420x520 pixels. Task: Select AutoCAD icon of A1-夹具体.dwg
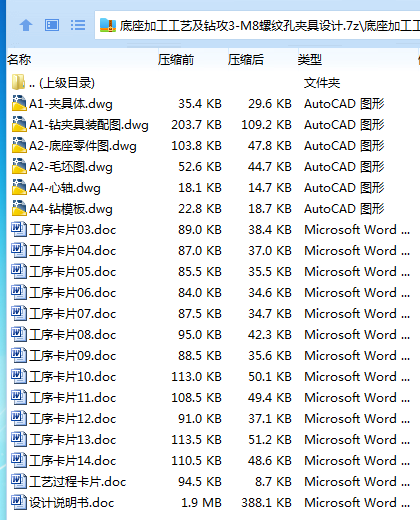19,103
